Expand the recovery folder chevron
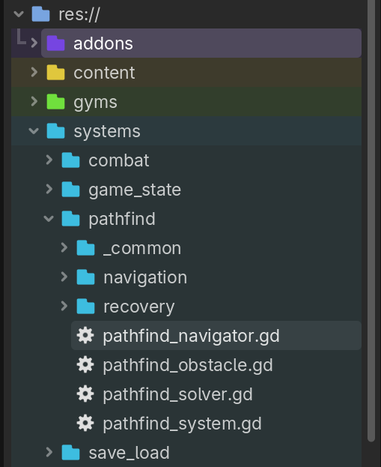Viewport: 381px width, 467px height. pyautogui.click(x=64, y=306)
